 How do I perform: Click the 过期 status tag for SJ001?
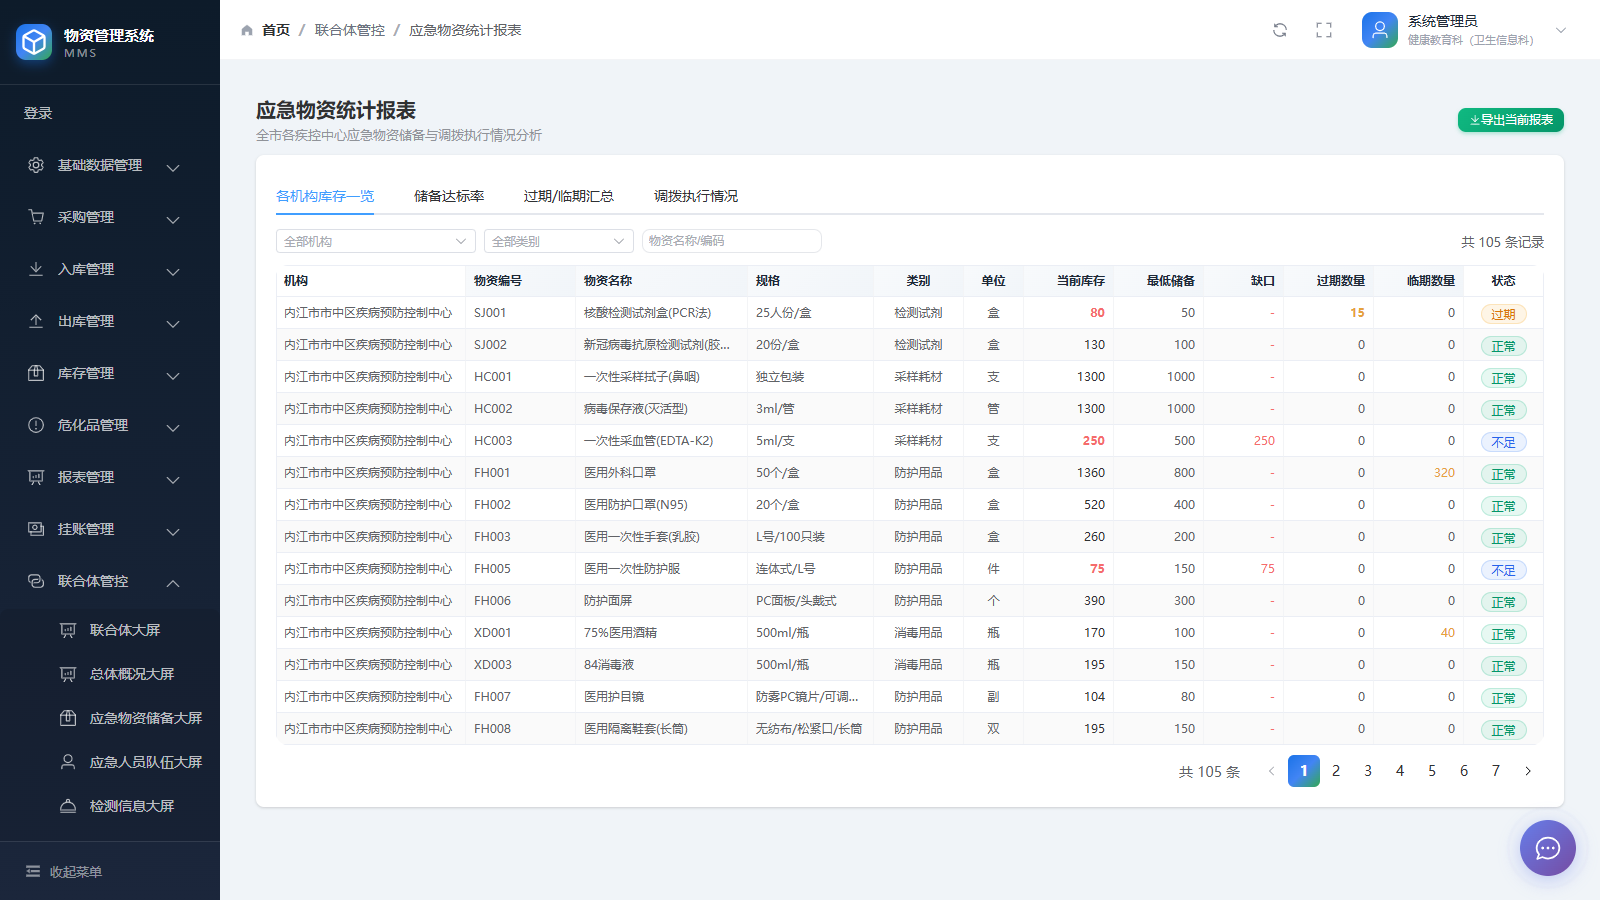click(1503, 314)
